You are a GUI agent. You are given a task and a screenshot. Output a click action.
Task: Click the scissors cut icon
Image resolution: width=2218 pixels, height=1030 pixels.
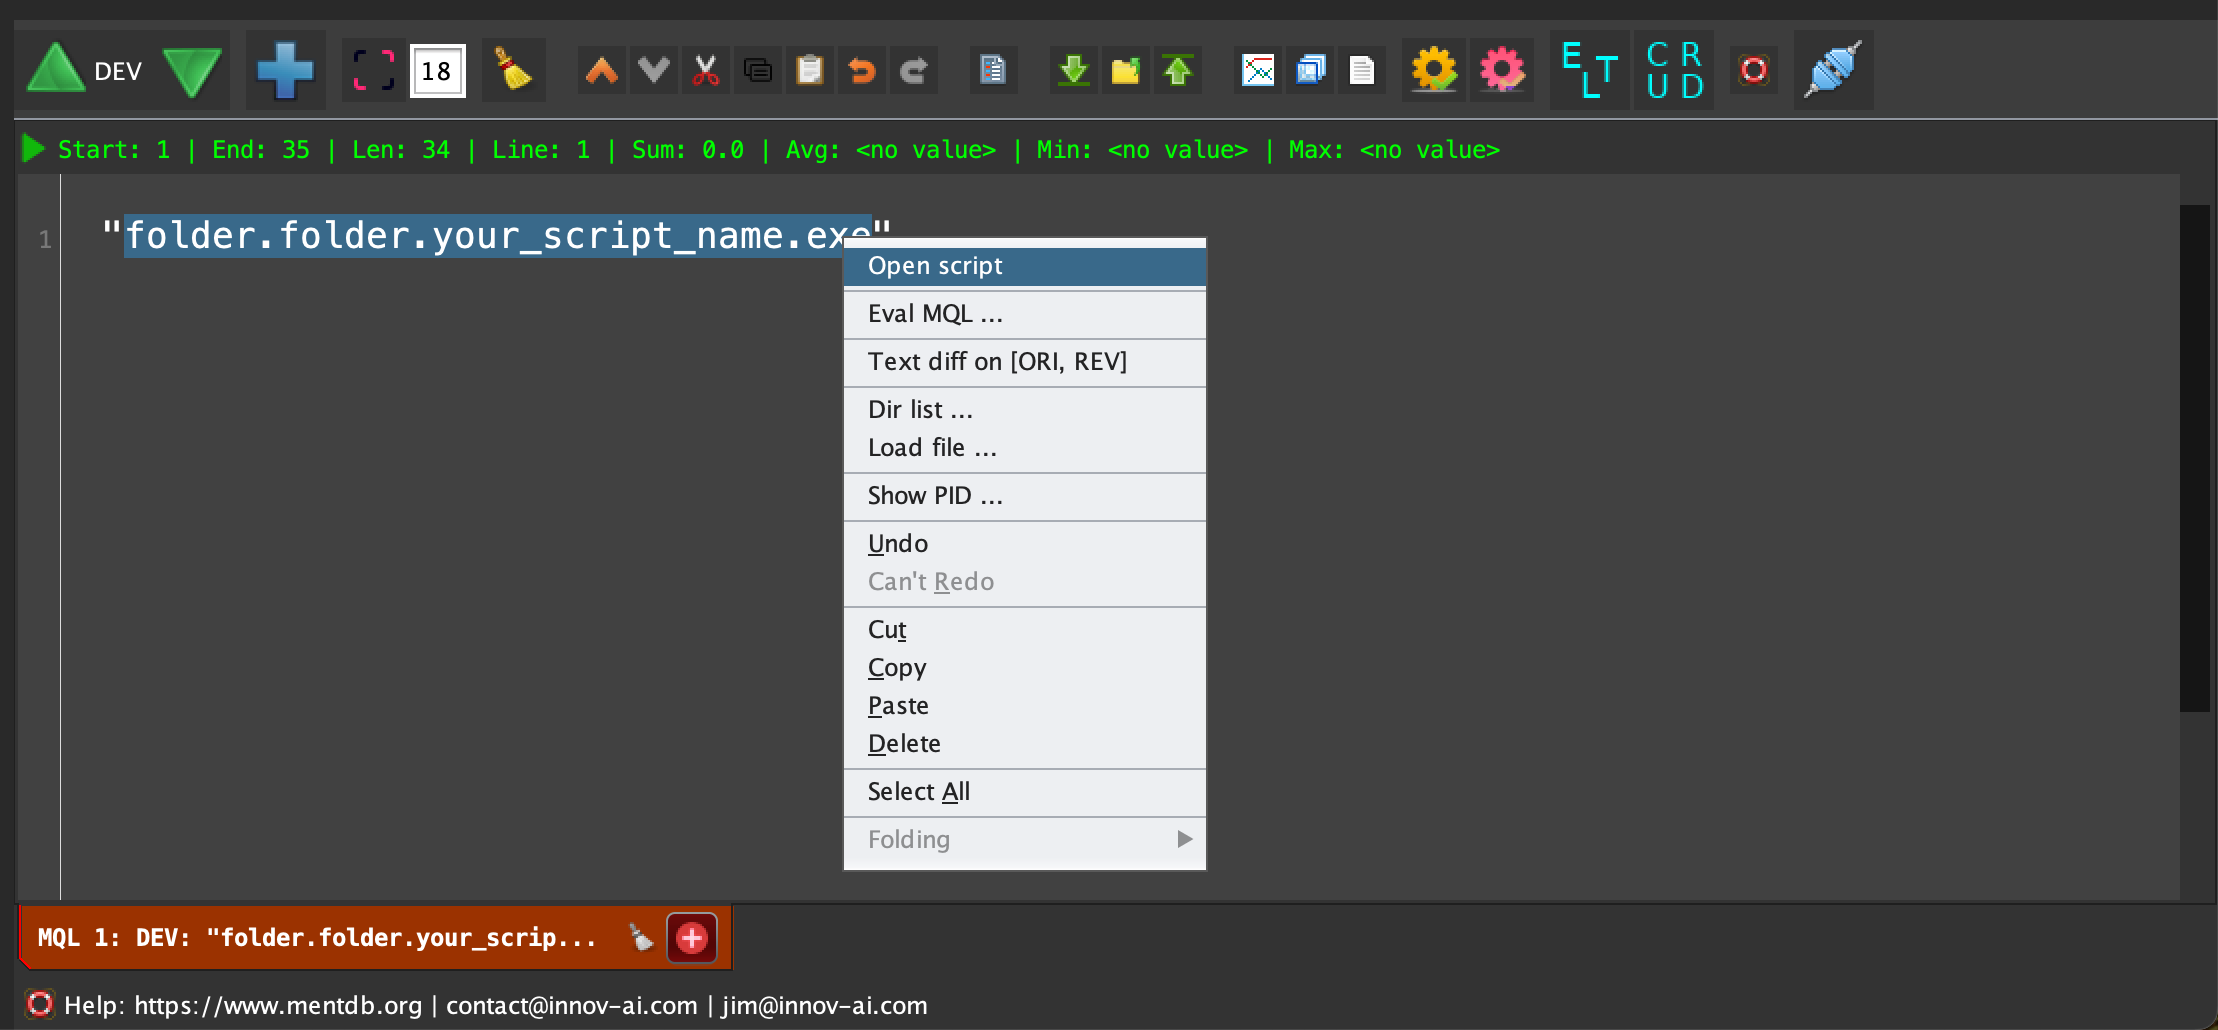coord(706,70)
